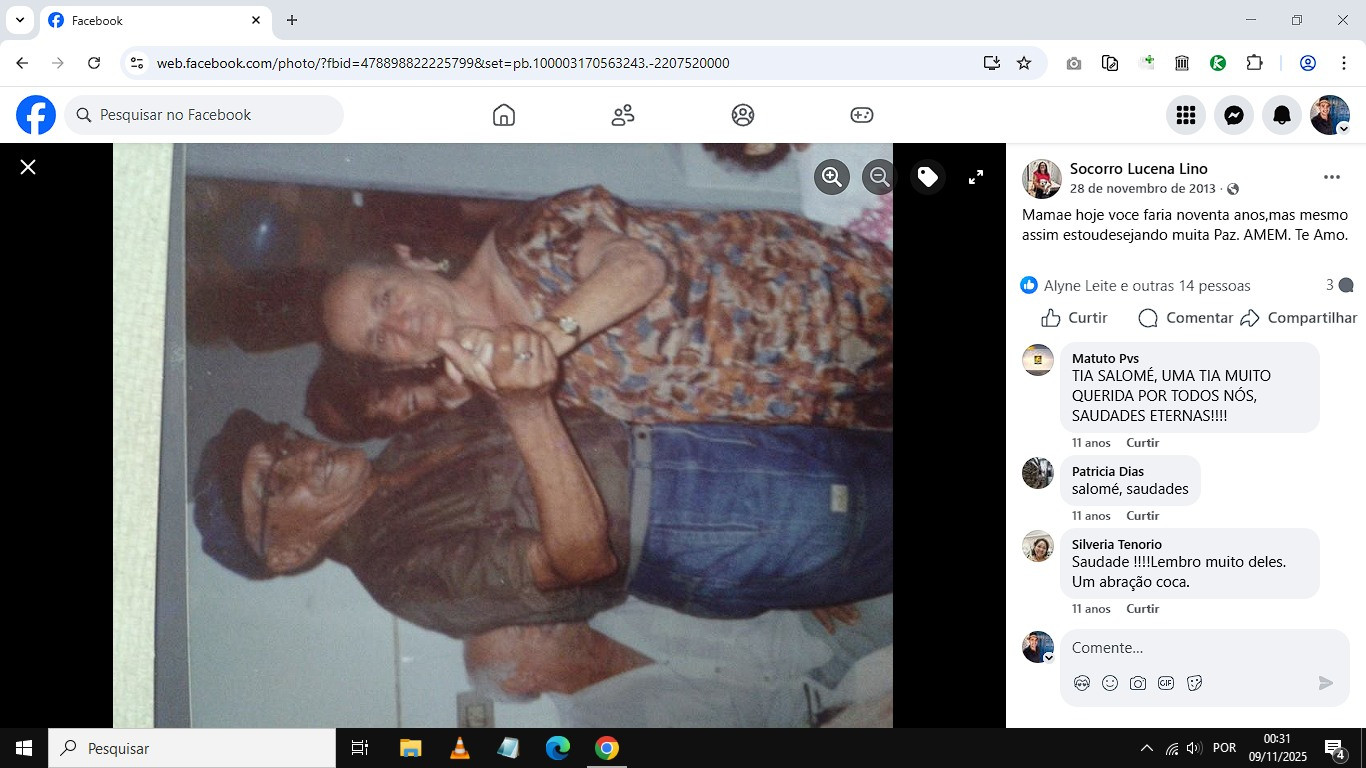Screen dimensions: 1366x768
Task: Open the Facebook apps grid menu
Action: (x=1186, y=115)
